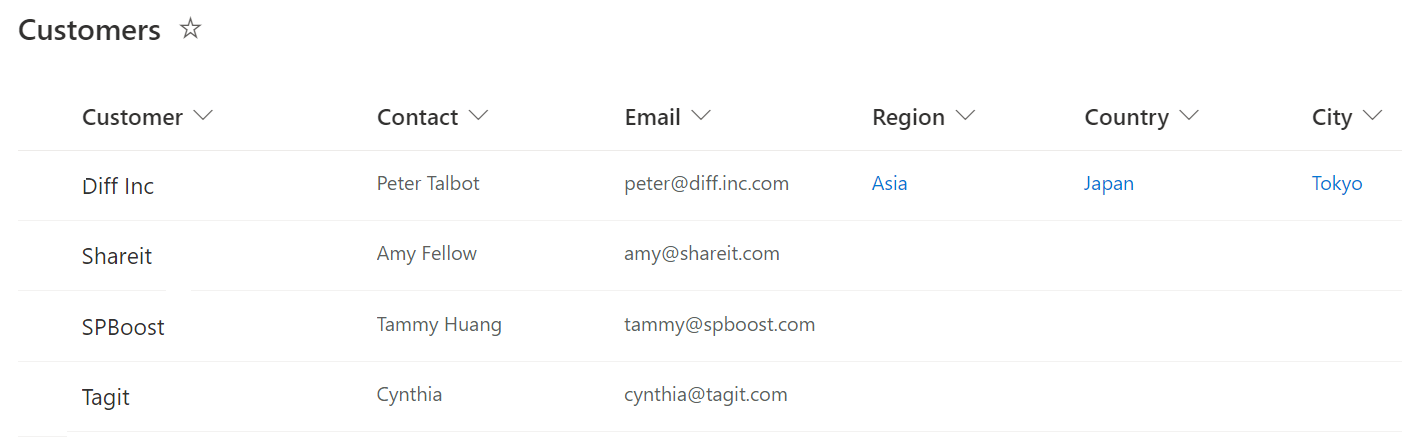Click the Customer column header label

click(x=132, y=118)
